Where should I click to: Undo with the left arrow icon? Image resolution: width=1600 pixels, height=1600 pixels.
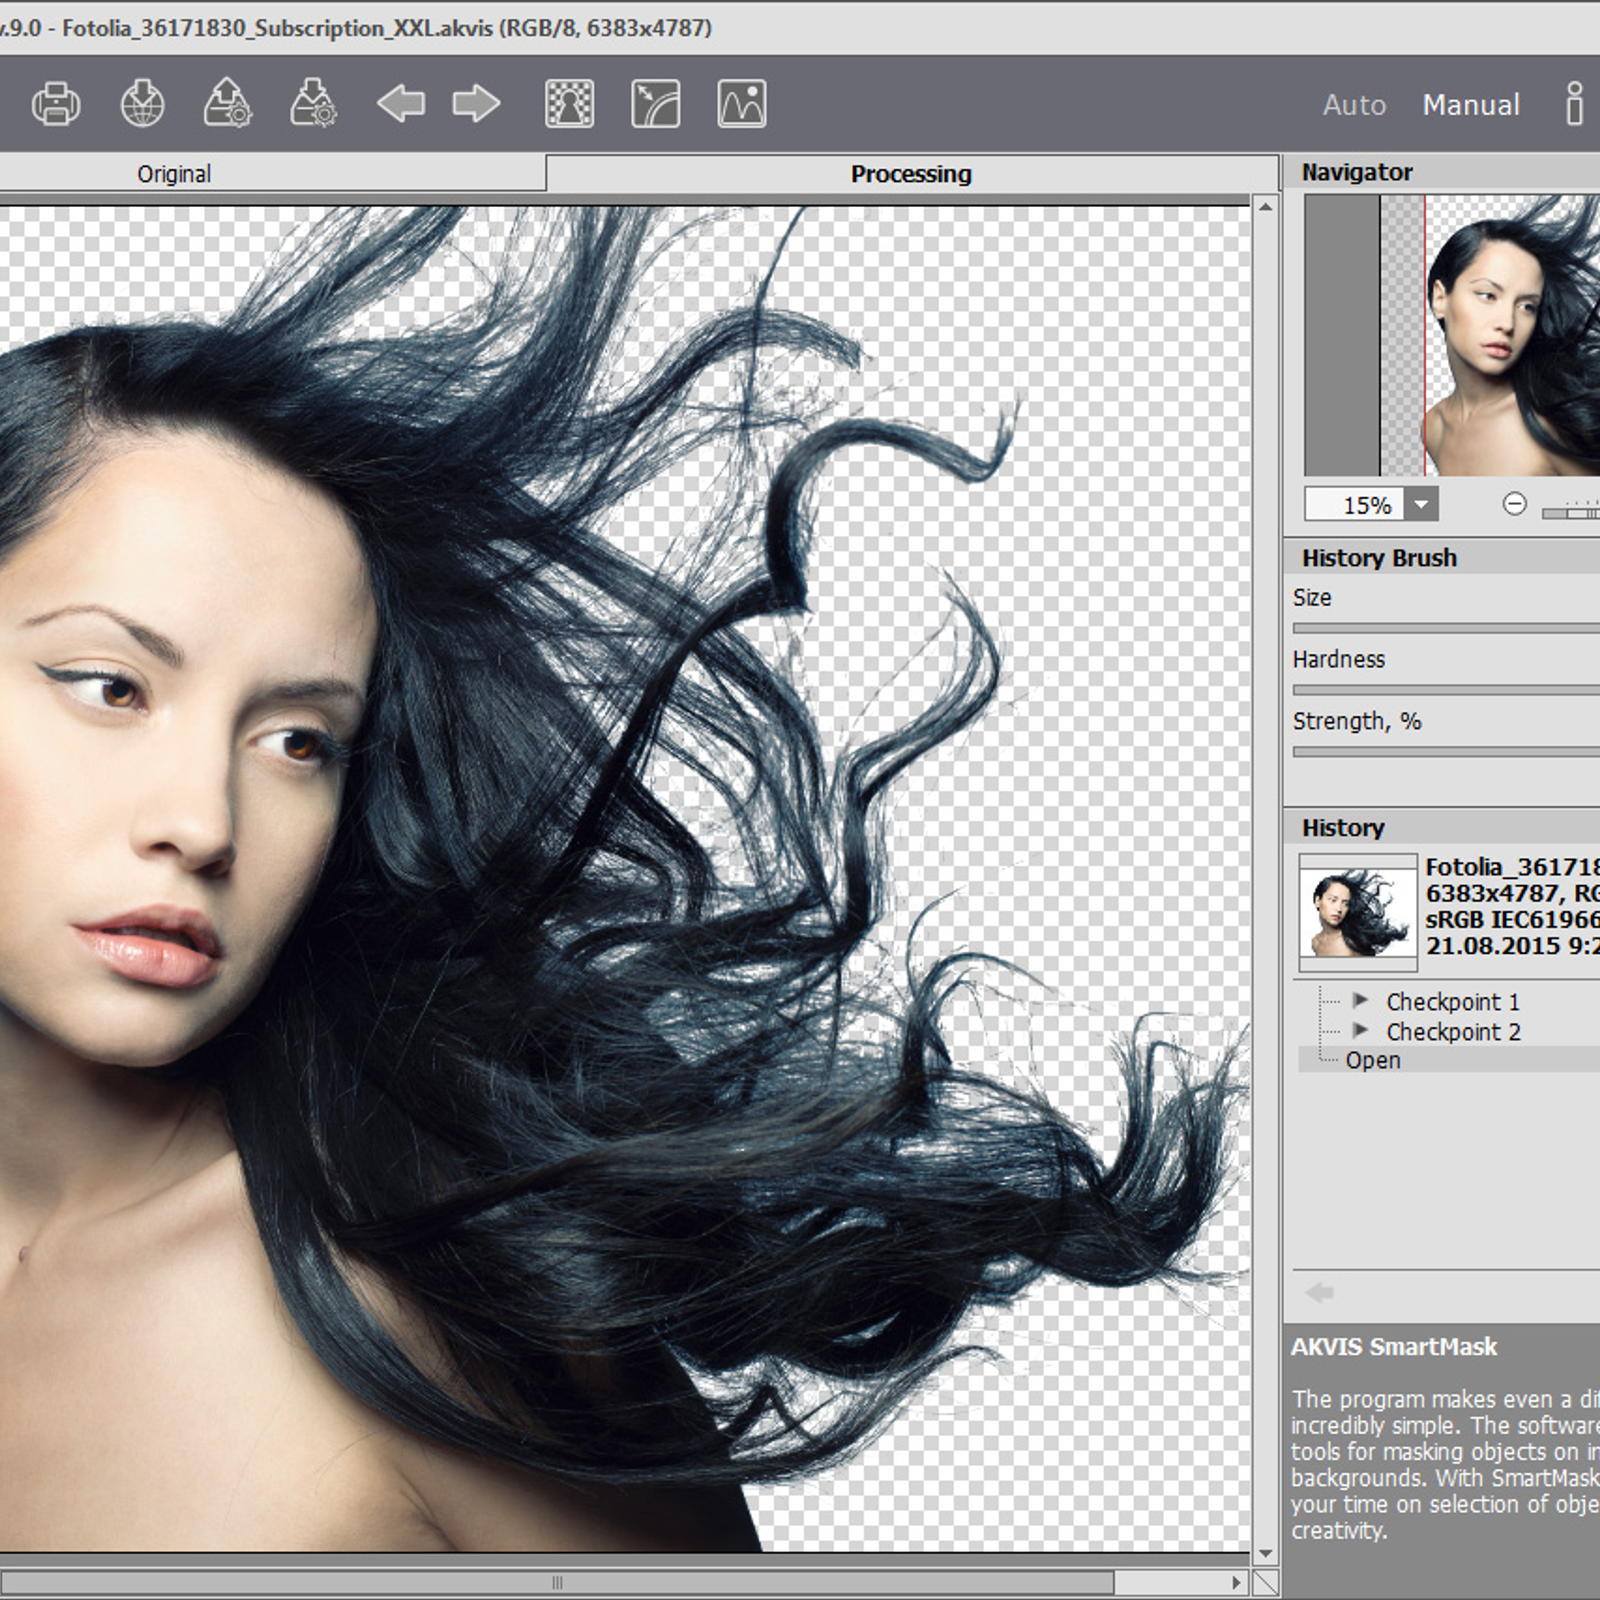400,103
